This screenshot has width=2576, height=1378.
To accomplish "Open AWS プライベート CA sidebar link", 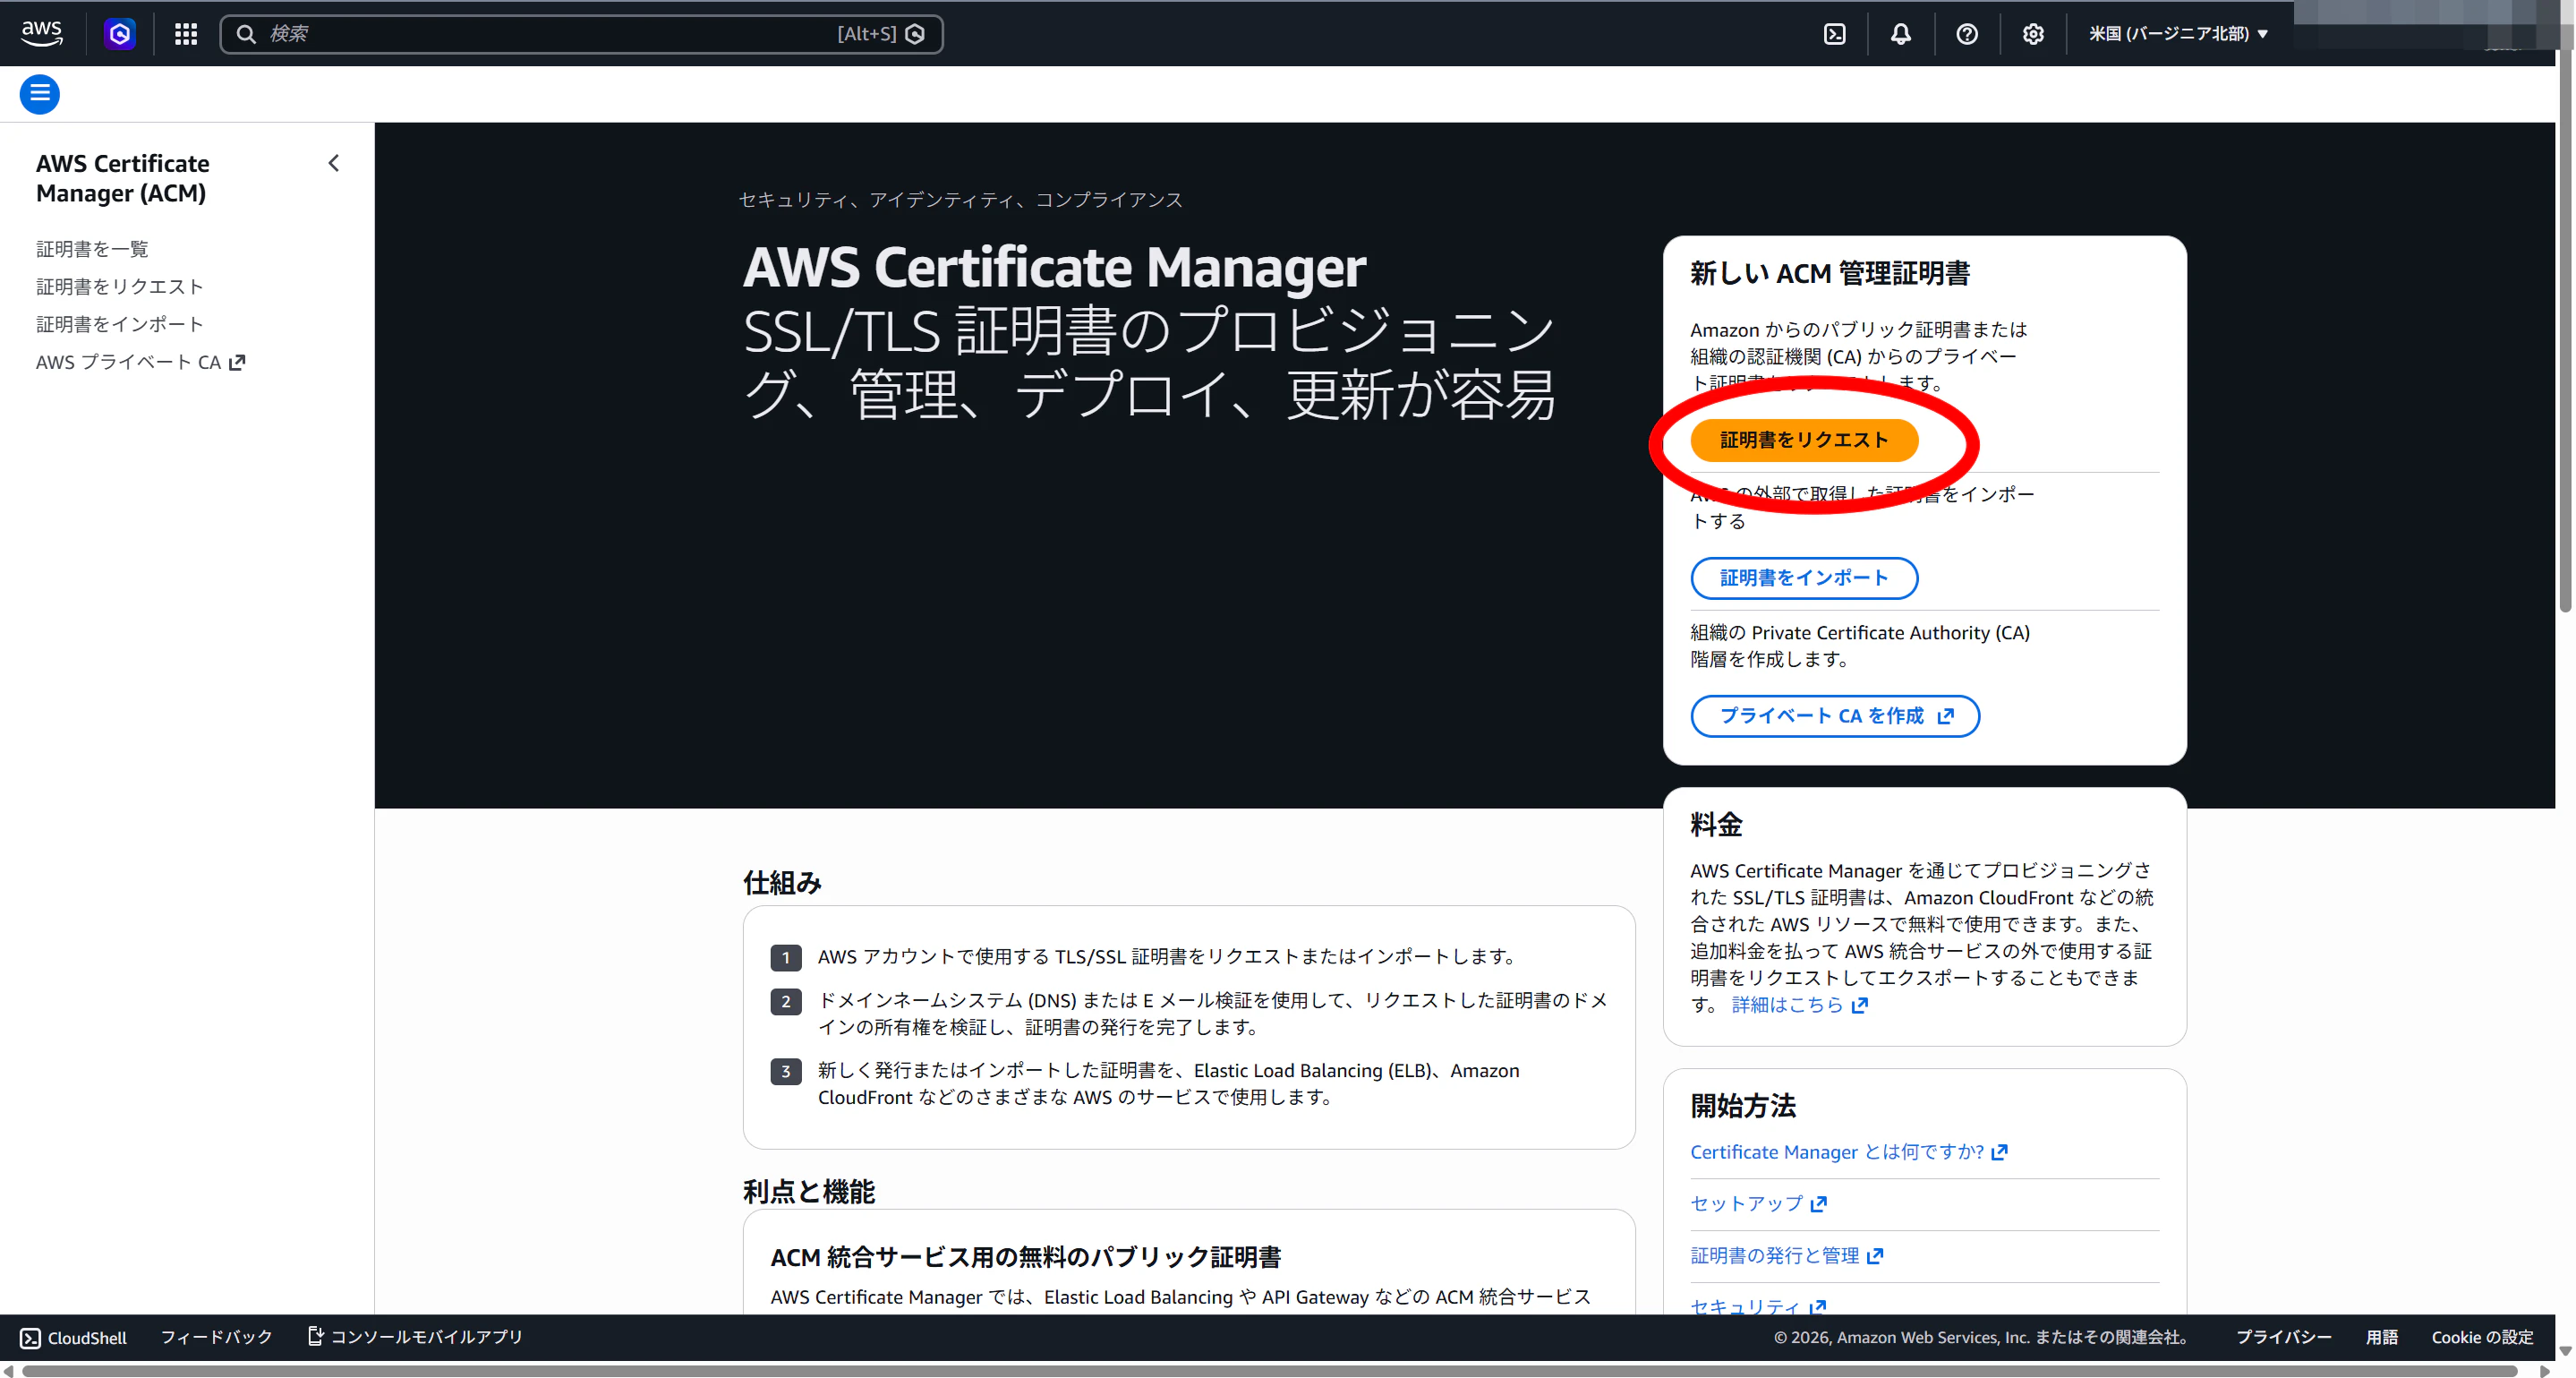I will point(140,362).
